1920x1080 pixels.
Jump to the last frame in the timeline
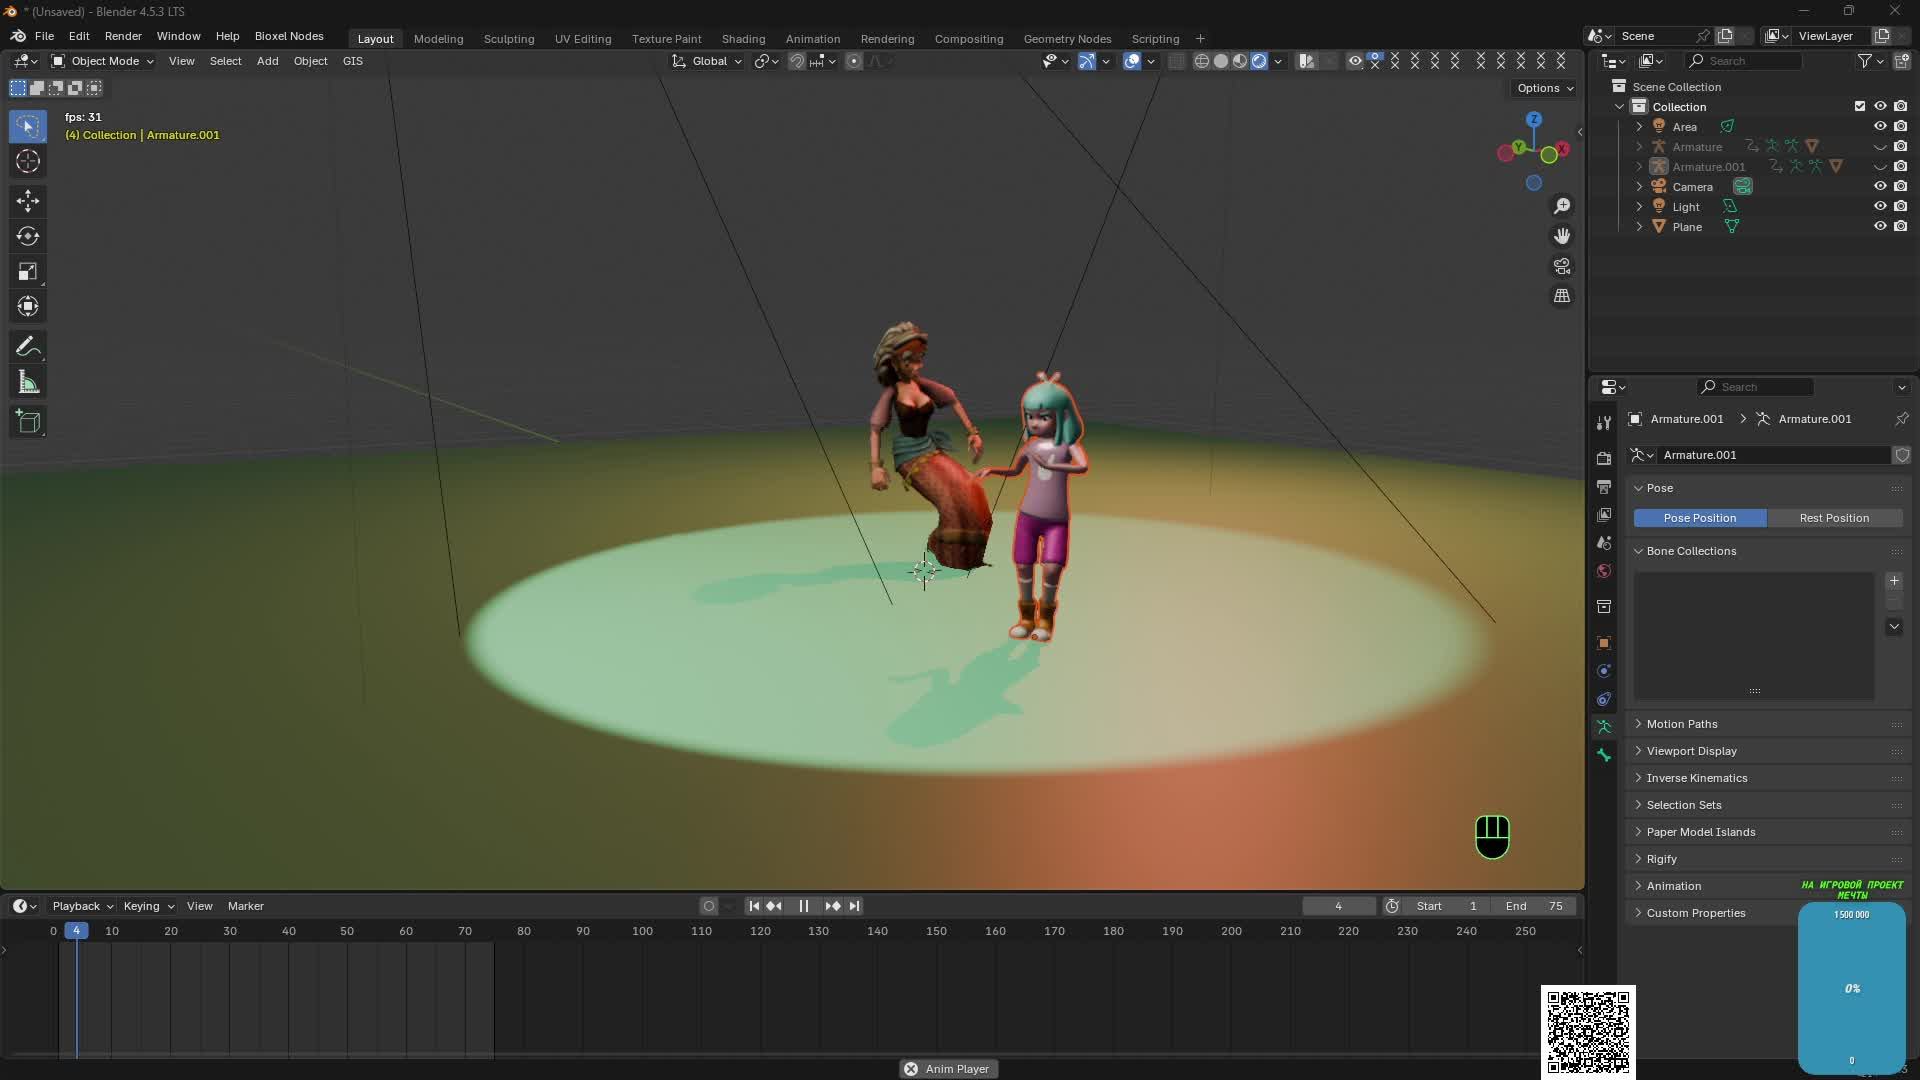853,906
